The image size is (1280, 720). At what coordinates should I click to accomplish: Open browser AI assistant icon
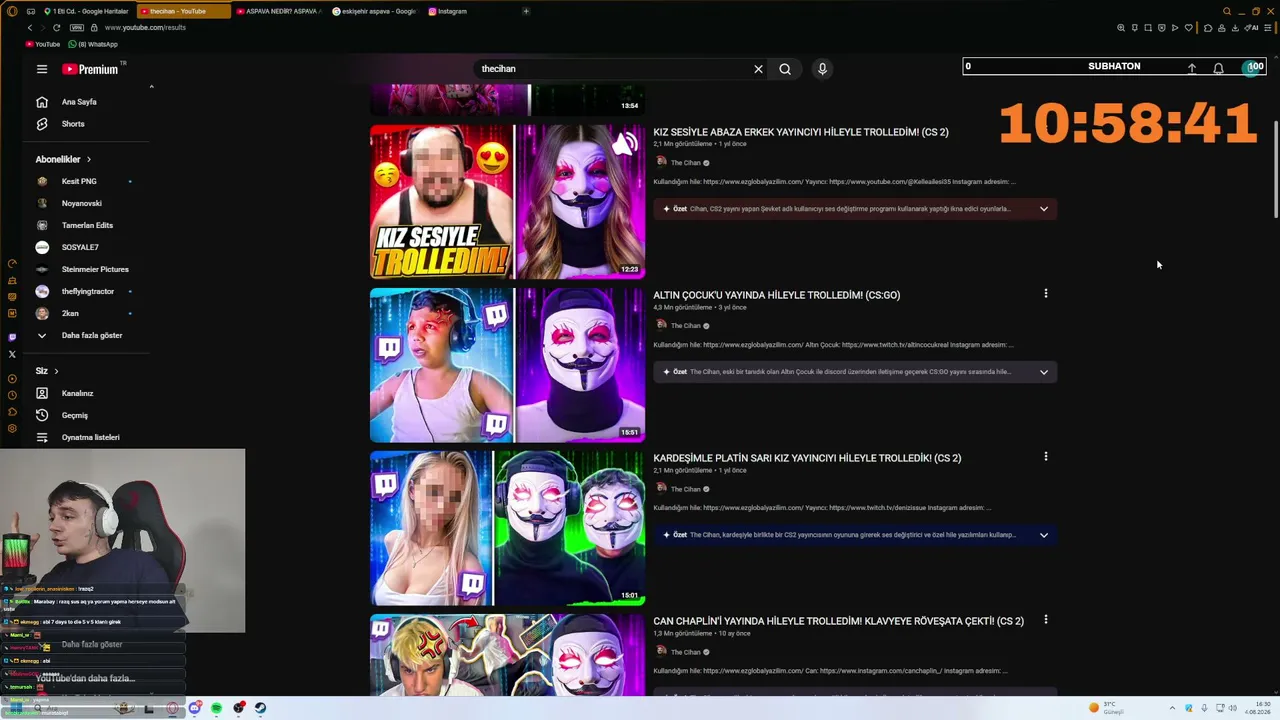1252,28
